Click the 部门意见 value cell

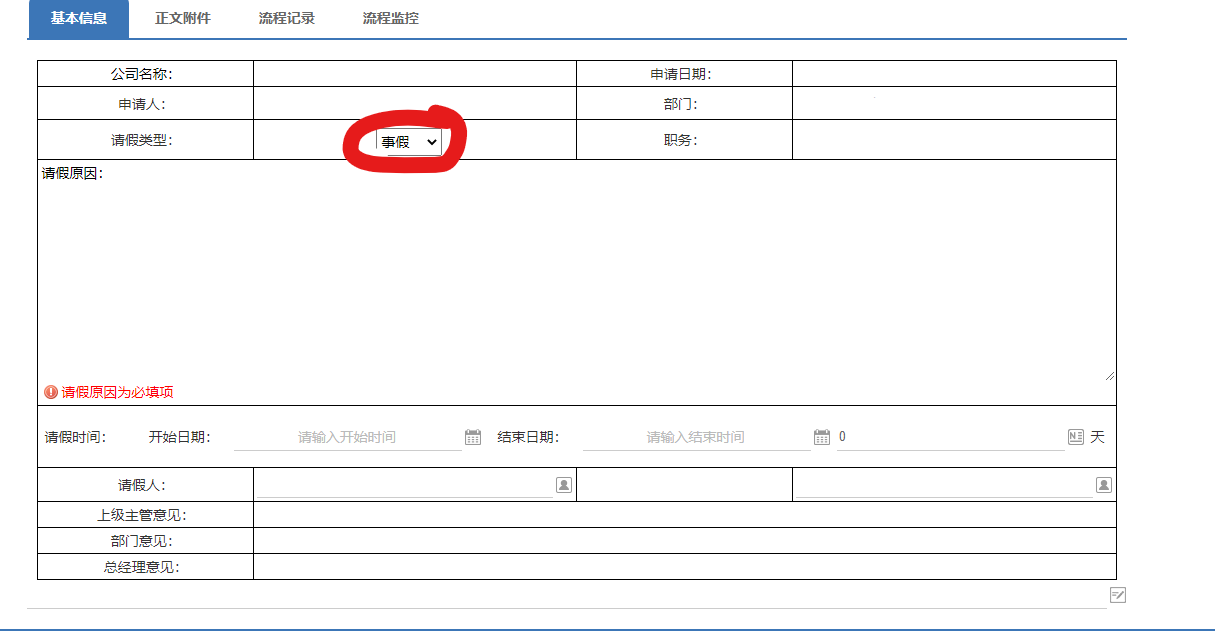[685, 541]
